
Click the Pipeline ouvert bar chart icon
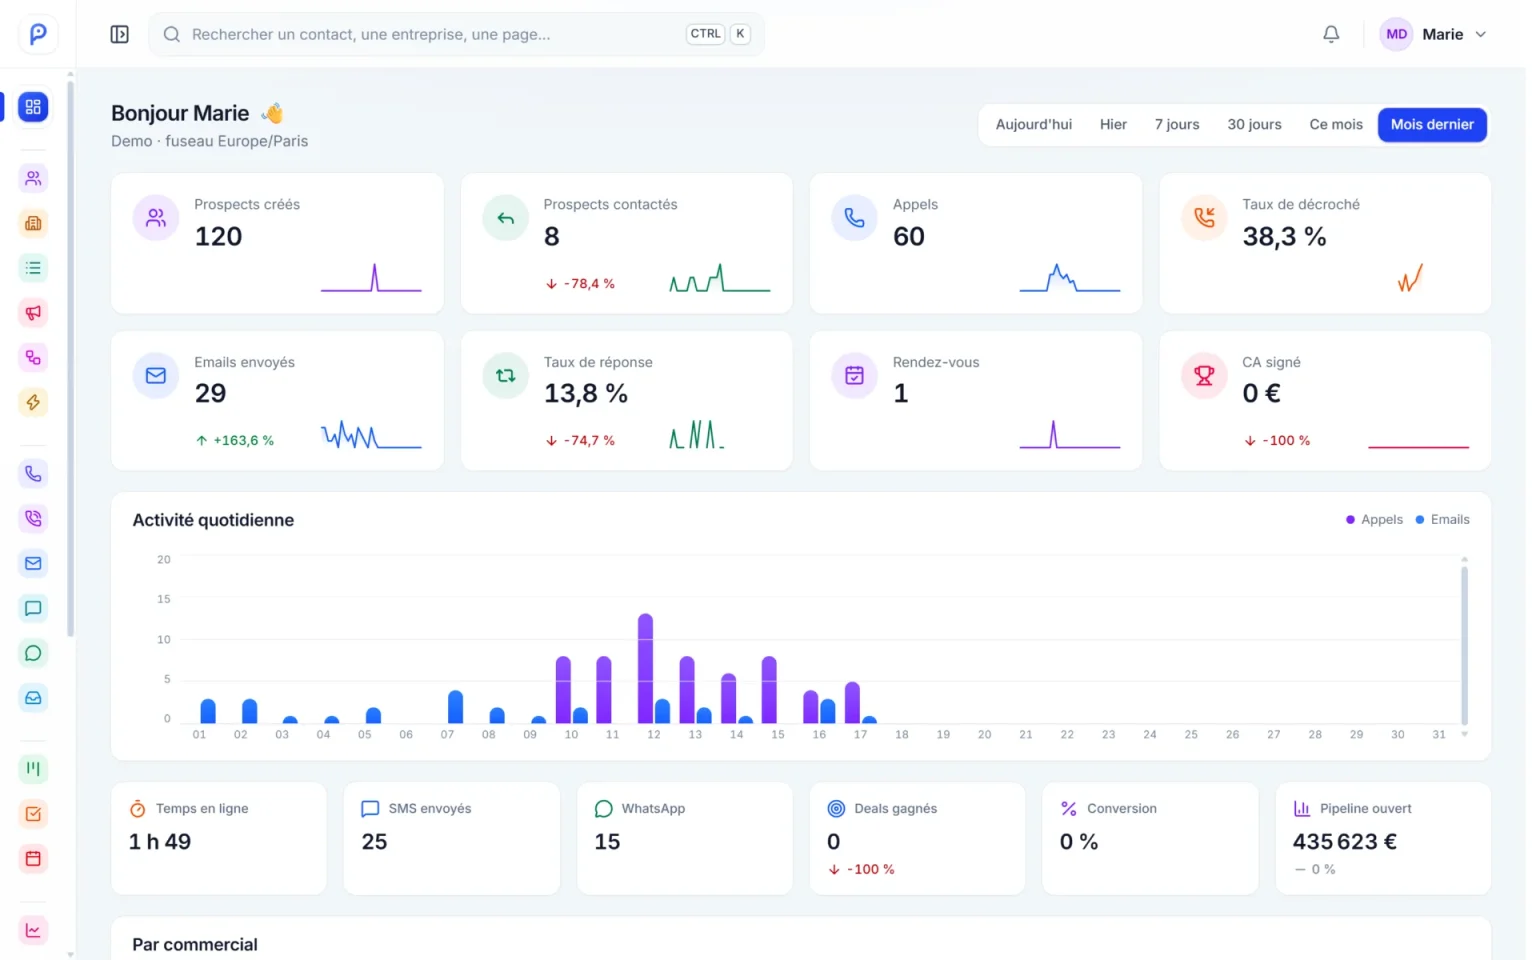click(1302, 809)
